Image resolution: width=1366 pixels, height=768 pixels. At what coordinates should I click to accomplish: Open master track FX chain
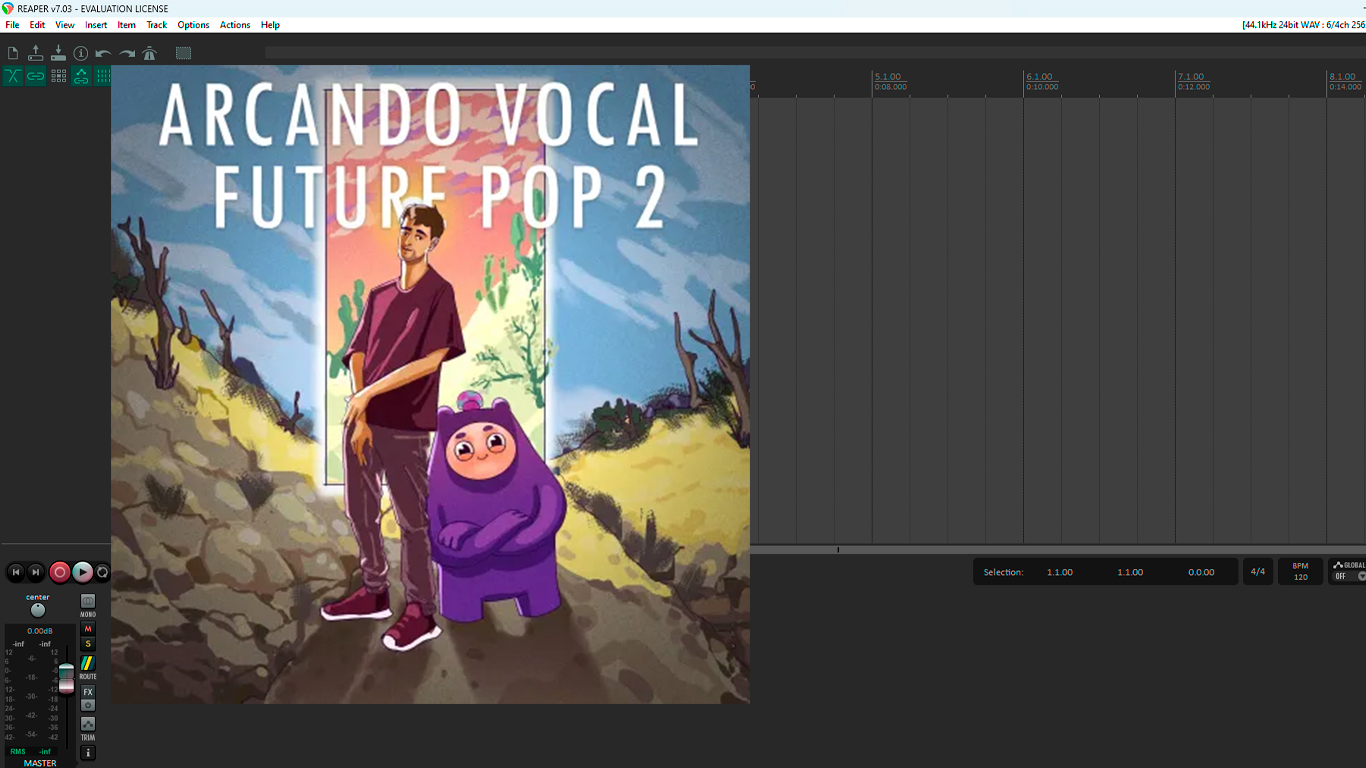pos(88,692)
